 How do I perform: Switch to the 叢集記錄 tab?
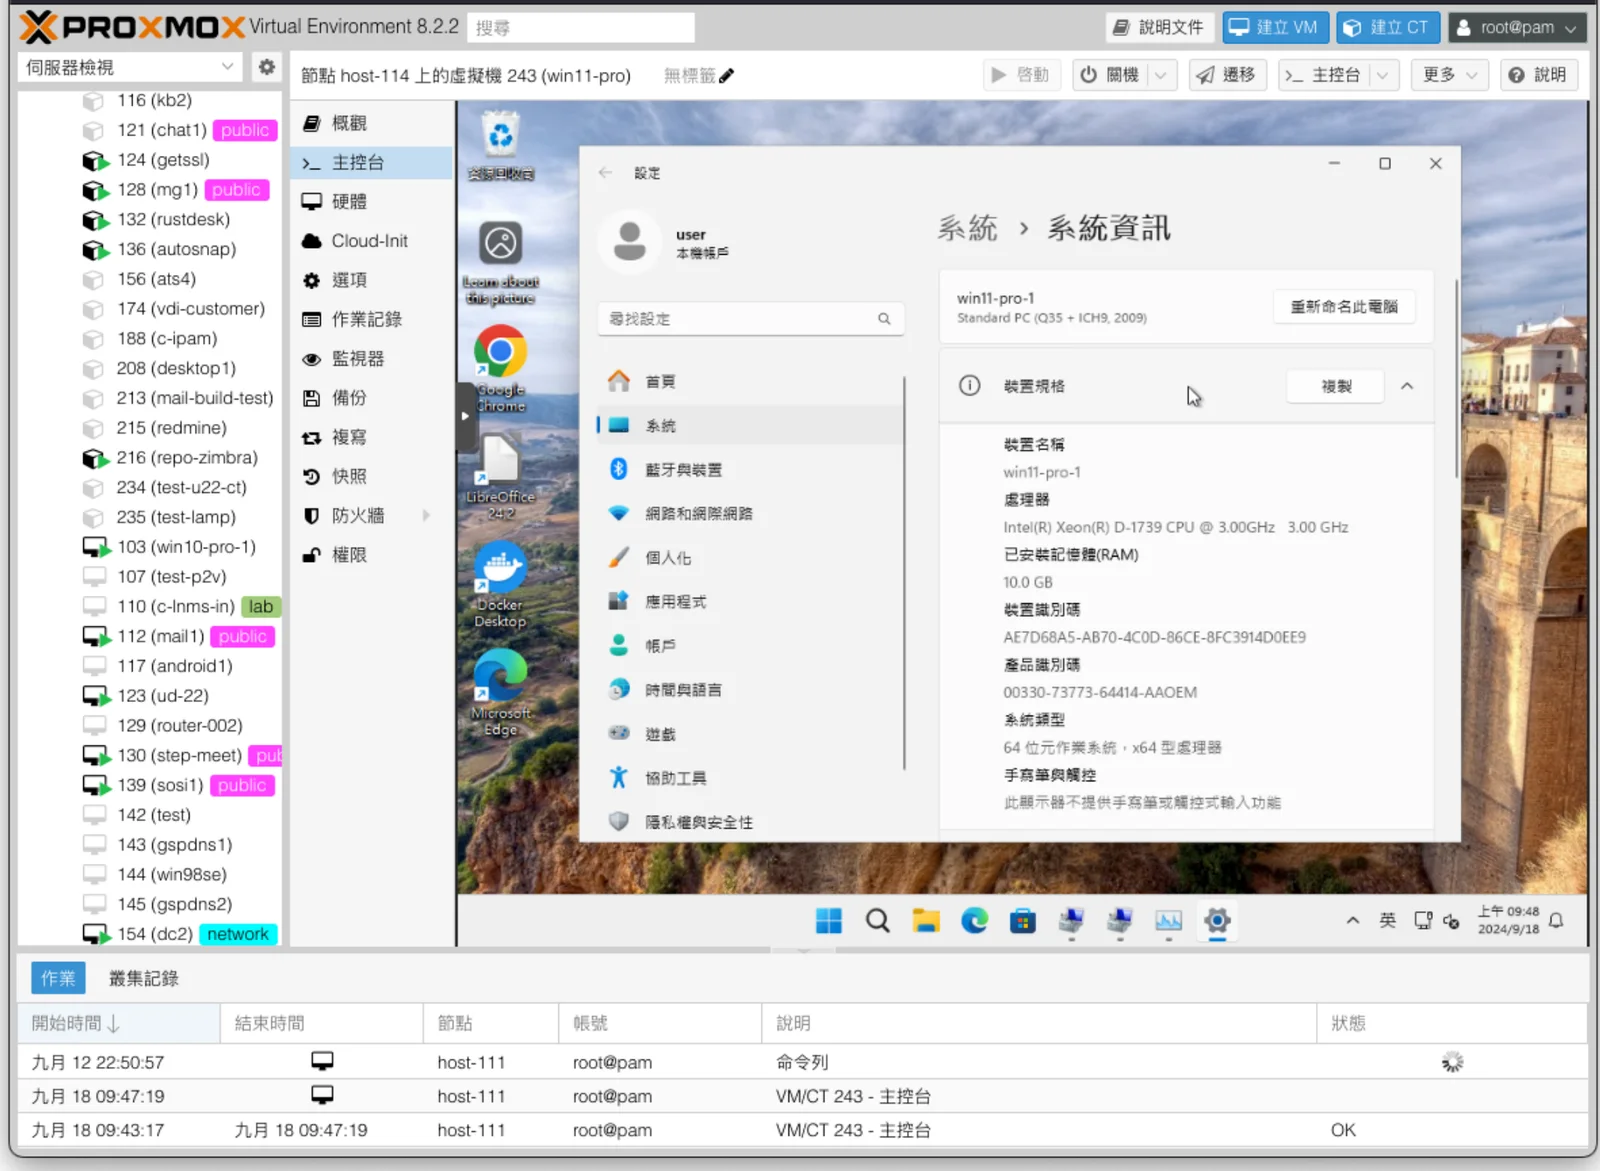coord(144,978)
